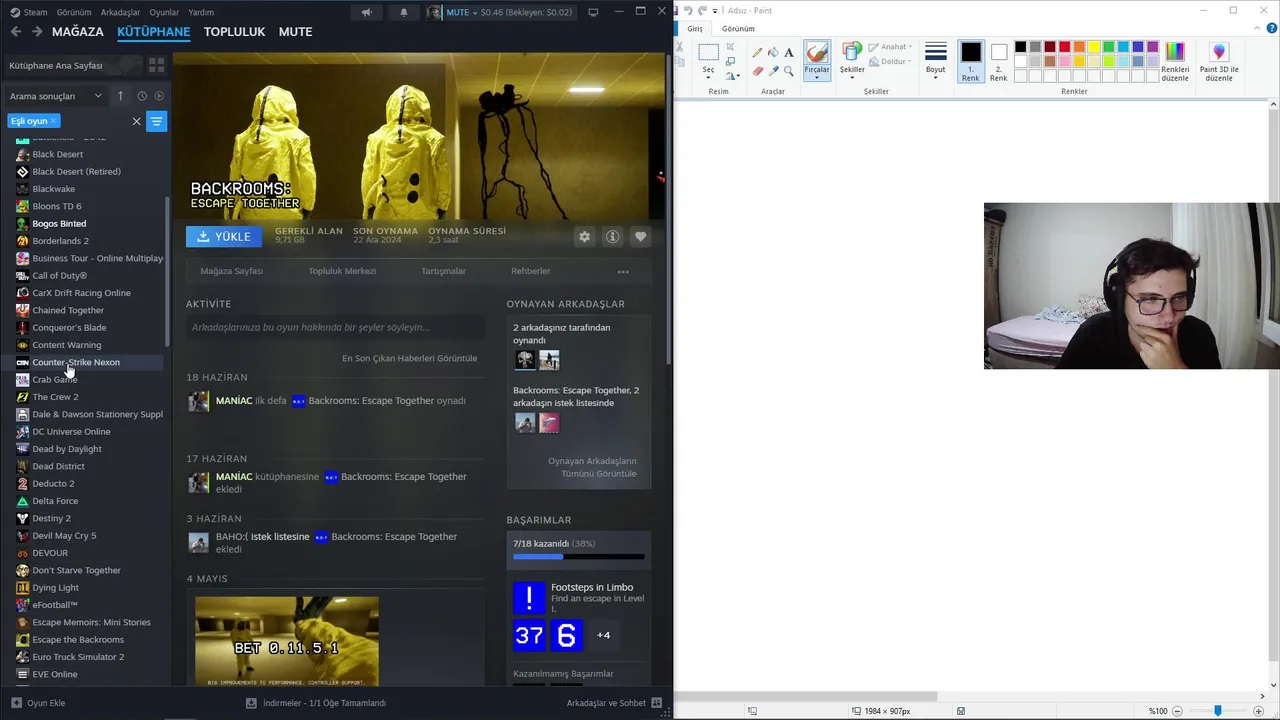Redo in Paint quick access toolbar
This screenshot has width=1280, height=720.
pyautogui.click(x=702, y=10)
